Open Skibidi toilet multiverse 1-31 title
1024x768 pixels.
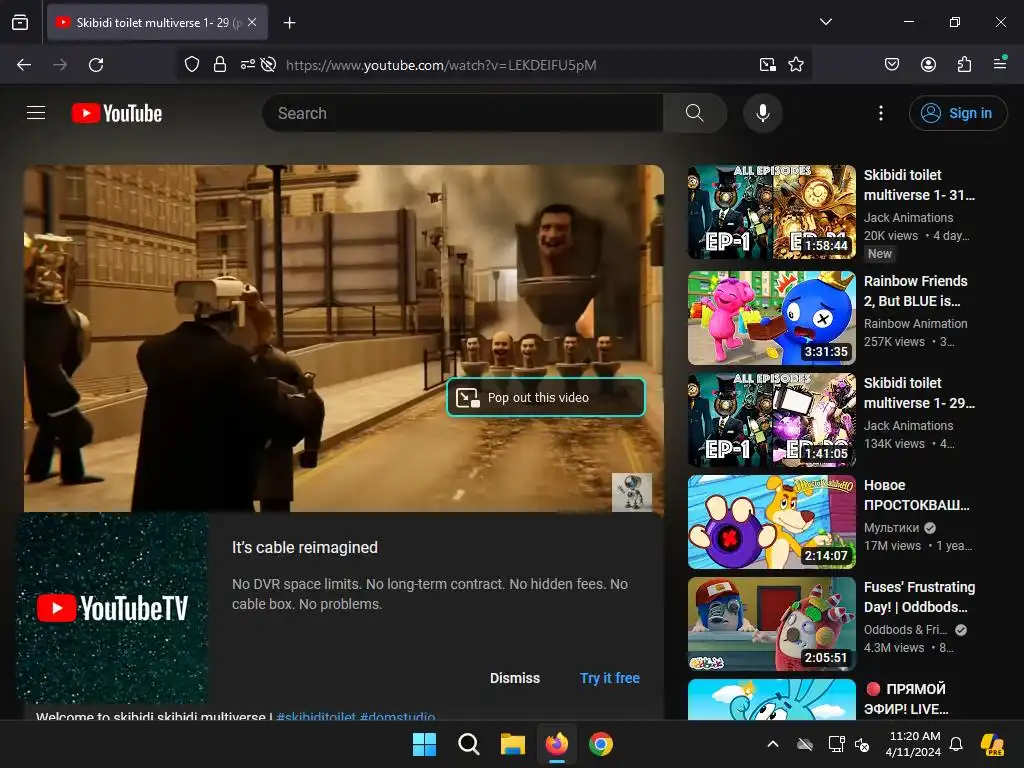tap(919, 185)
